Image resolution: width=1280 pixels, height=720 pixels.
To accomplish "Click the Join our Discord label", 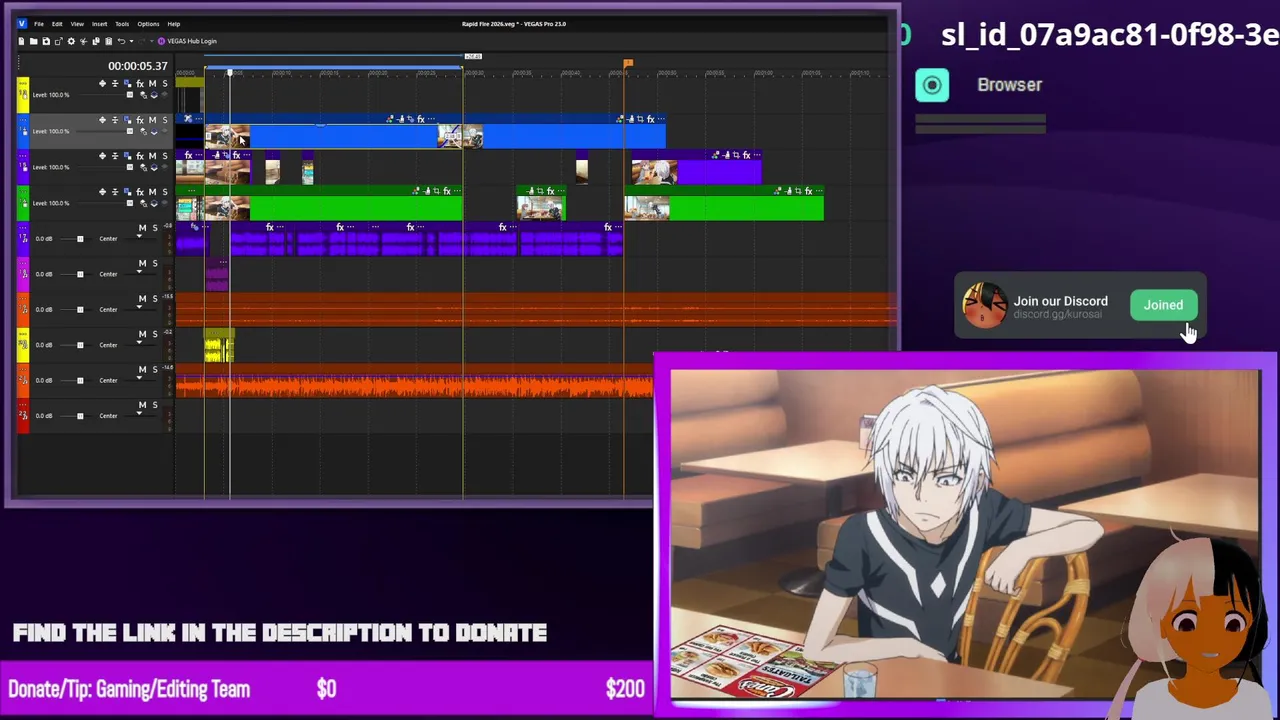I will [x=1060, y=301].
